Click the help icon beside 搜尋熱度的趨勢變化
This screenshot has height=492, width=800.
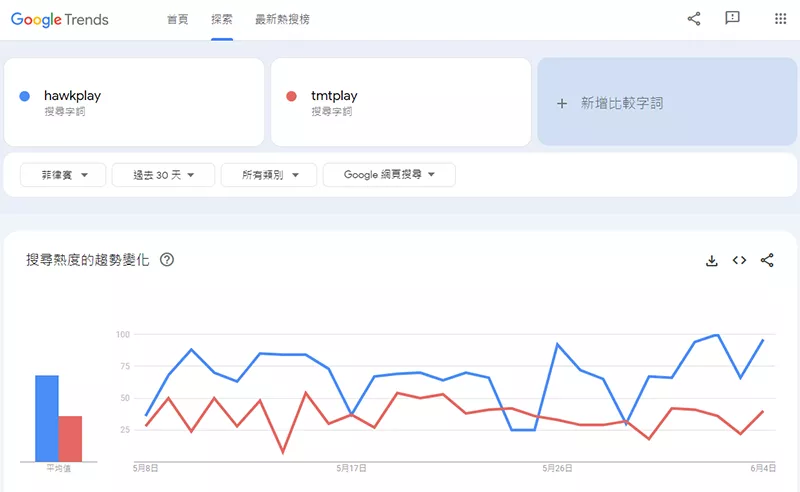pos(167,260)
